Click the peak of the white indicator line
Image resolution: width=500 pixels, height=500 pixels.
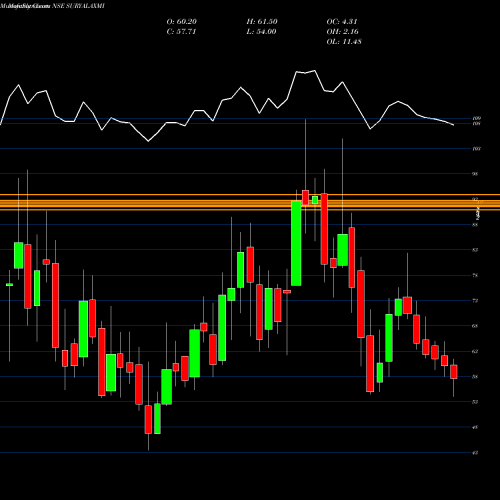point(314,71)
